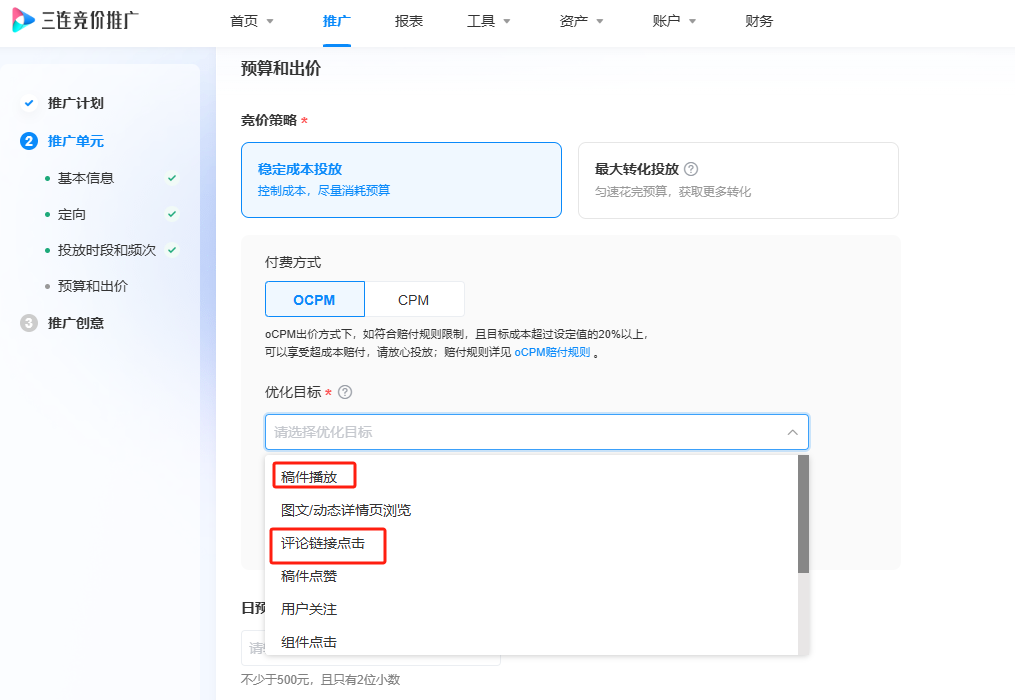This screenshot has width=1015, height=700.
Task: Click the checkmark beside 投放时段和频次
Action: point(172,250)
